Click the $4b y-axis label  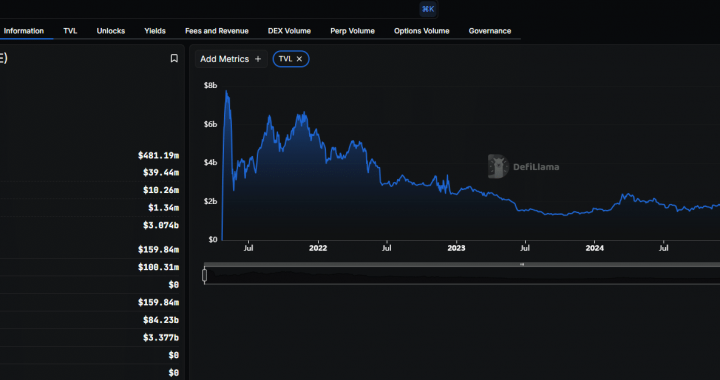click(210, 162)
